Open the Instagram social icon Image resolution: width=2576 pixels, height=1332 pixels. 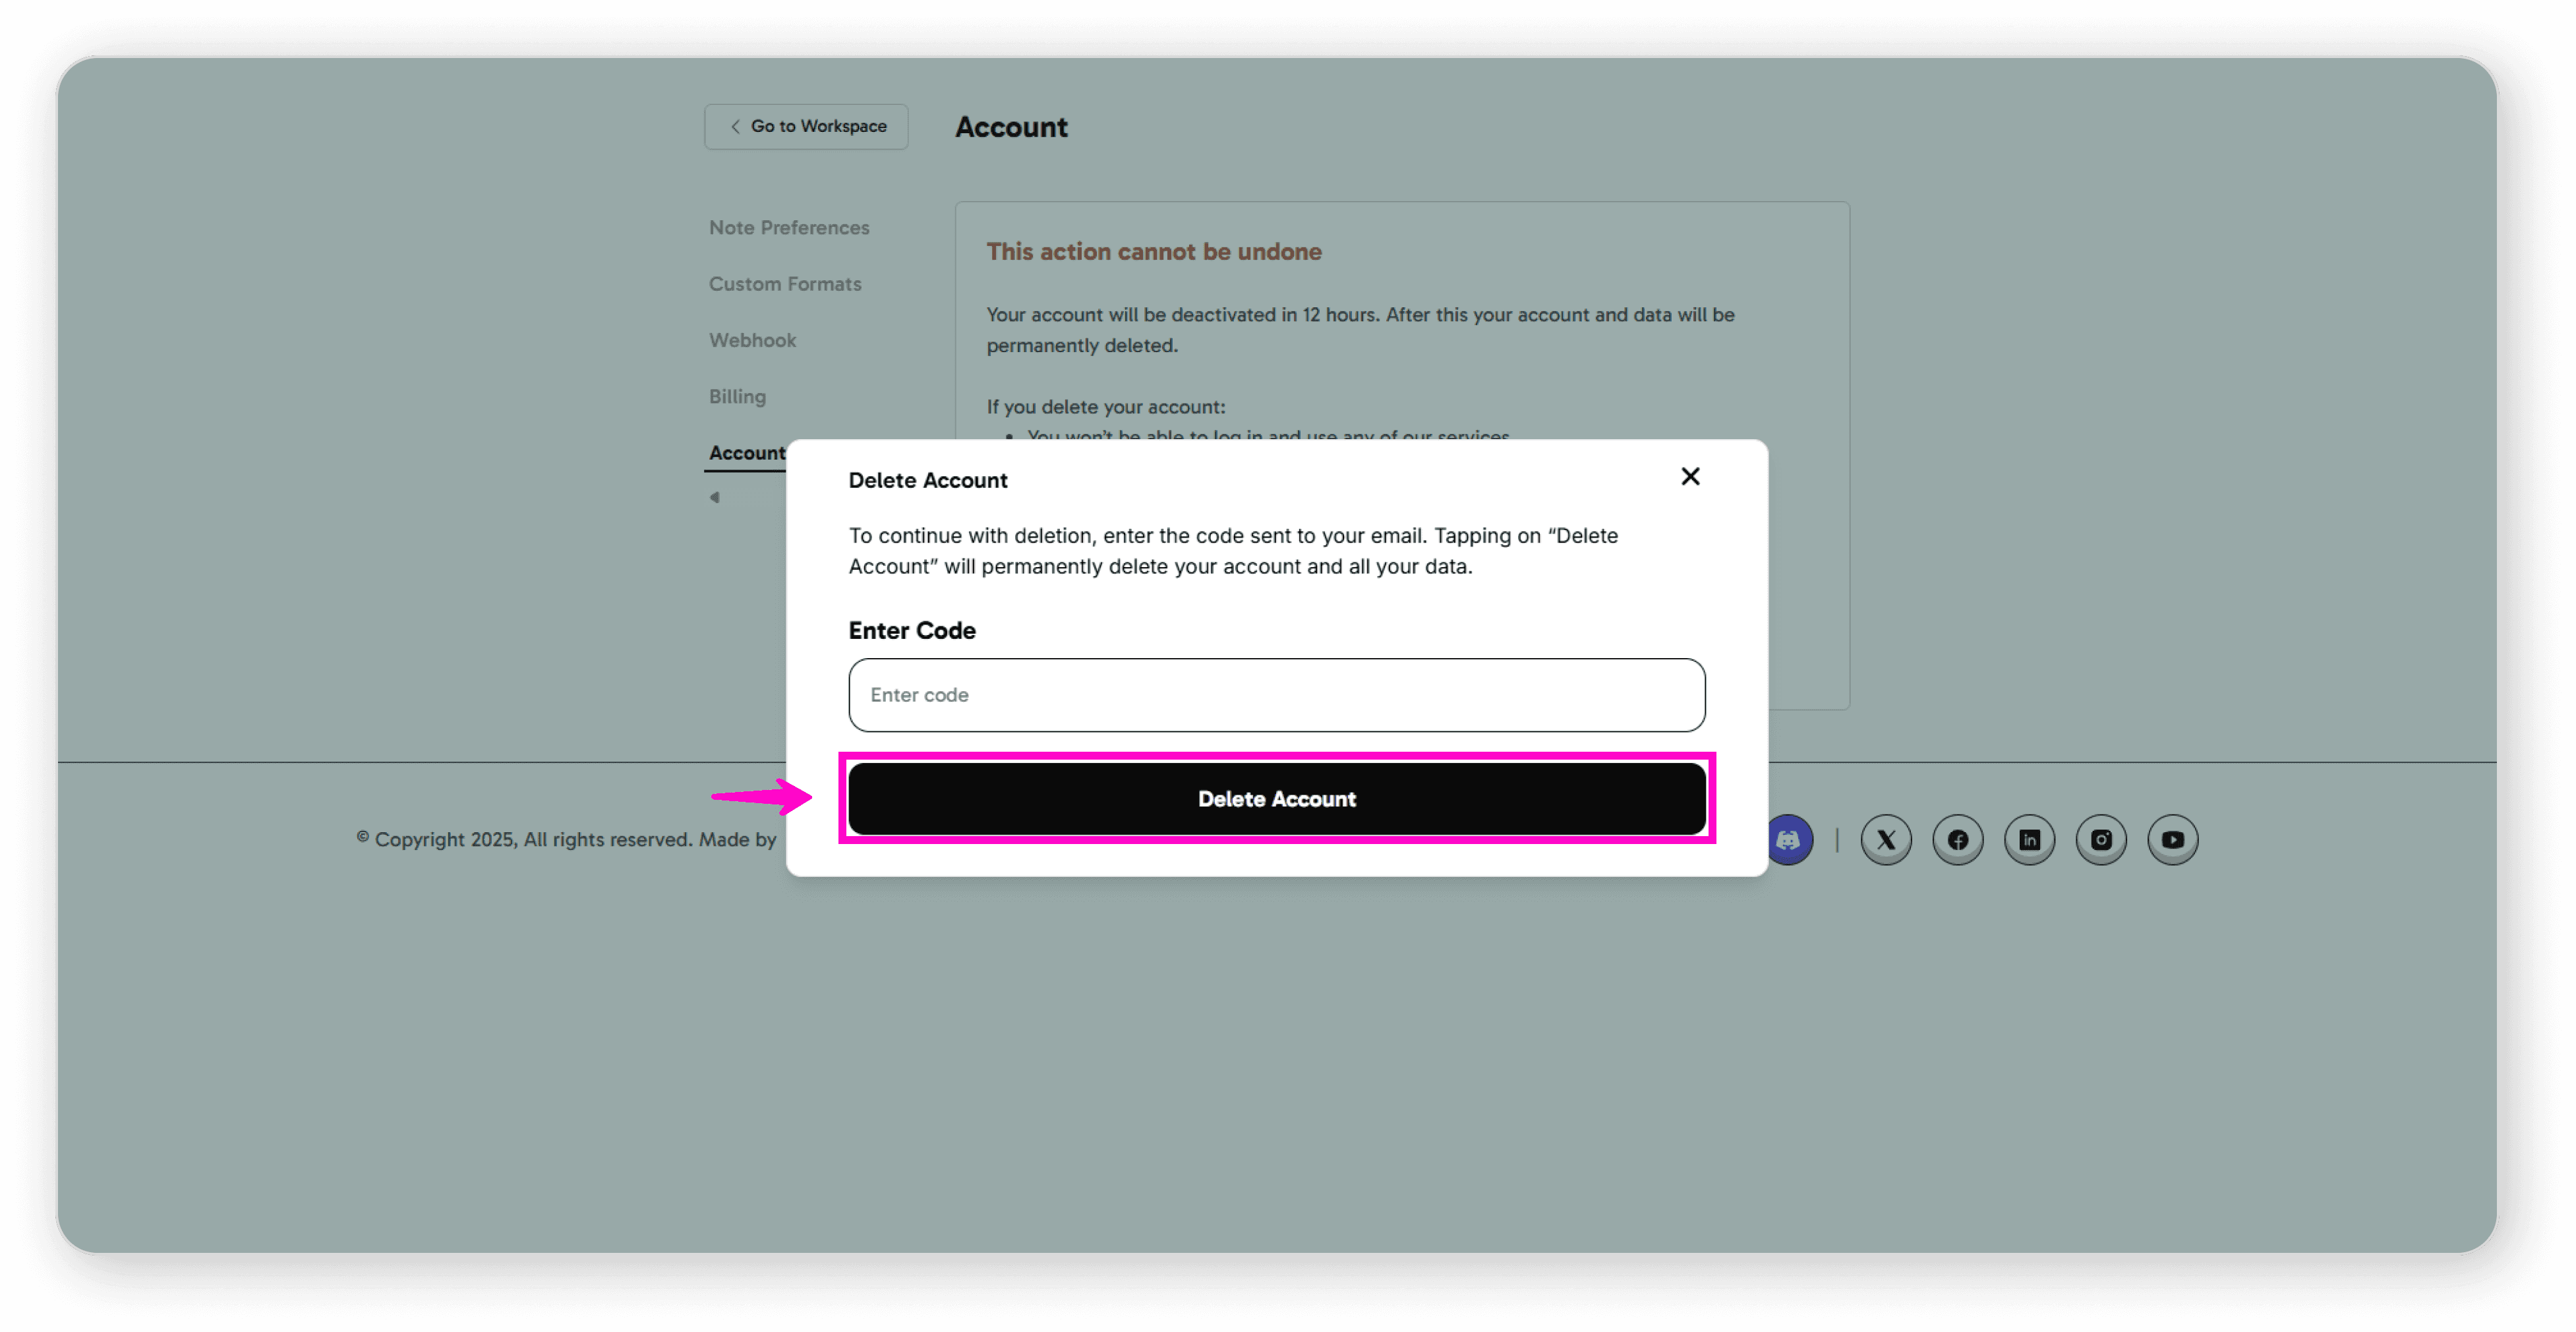click(x=2101, y=840)
